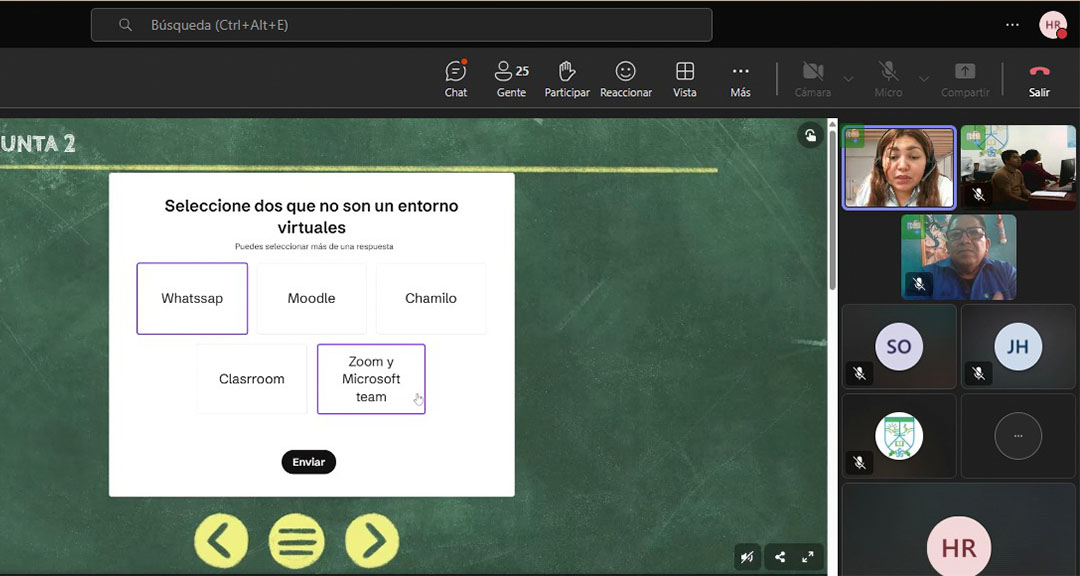Screen dimensions: 1080x576
Task: Click the Búsqueda search field
Action: point(401,25)
